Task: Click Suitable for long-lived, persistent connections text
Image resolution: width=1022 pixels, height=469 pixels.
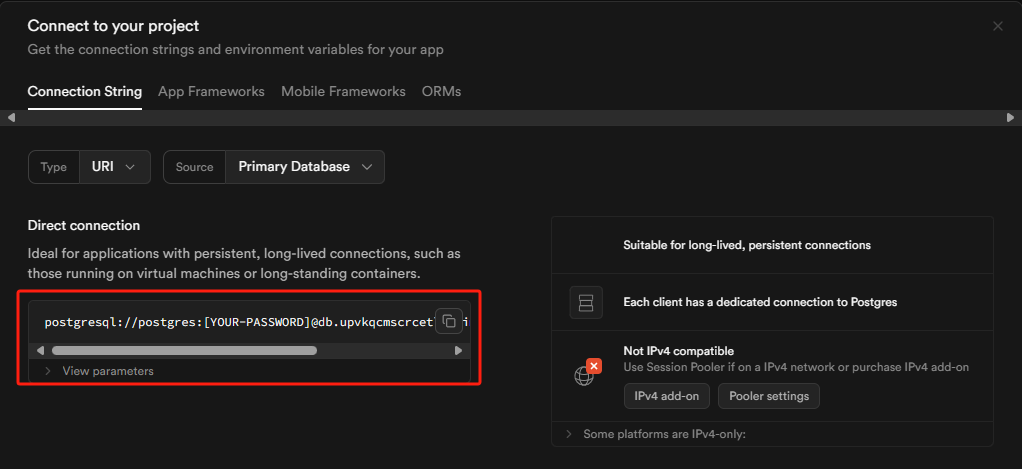Action: [x=747, y=246]
